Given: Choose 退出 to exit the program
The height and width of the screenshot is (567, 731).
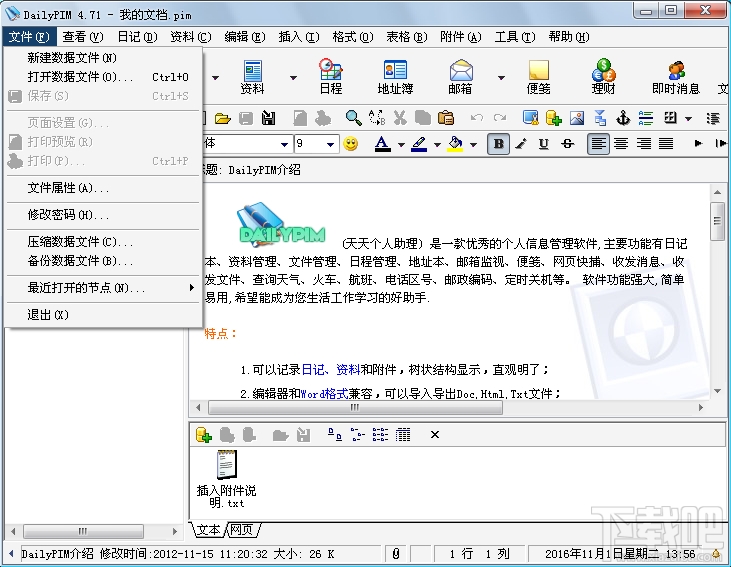Looking at the screenshot, I should pyautogui.click(x=103, y=315).
